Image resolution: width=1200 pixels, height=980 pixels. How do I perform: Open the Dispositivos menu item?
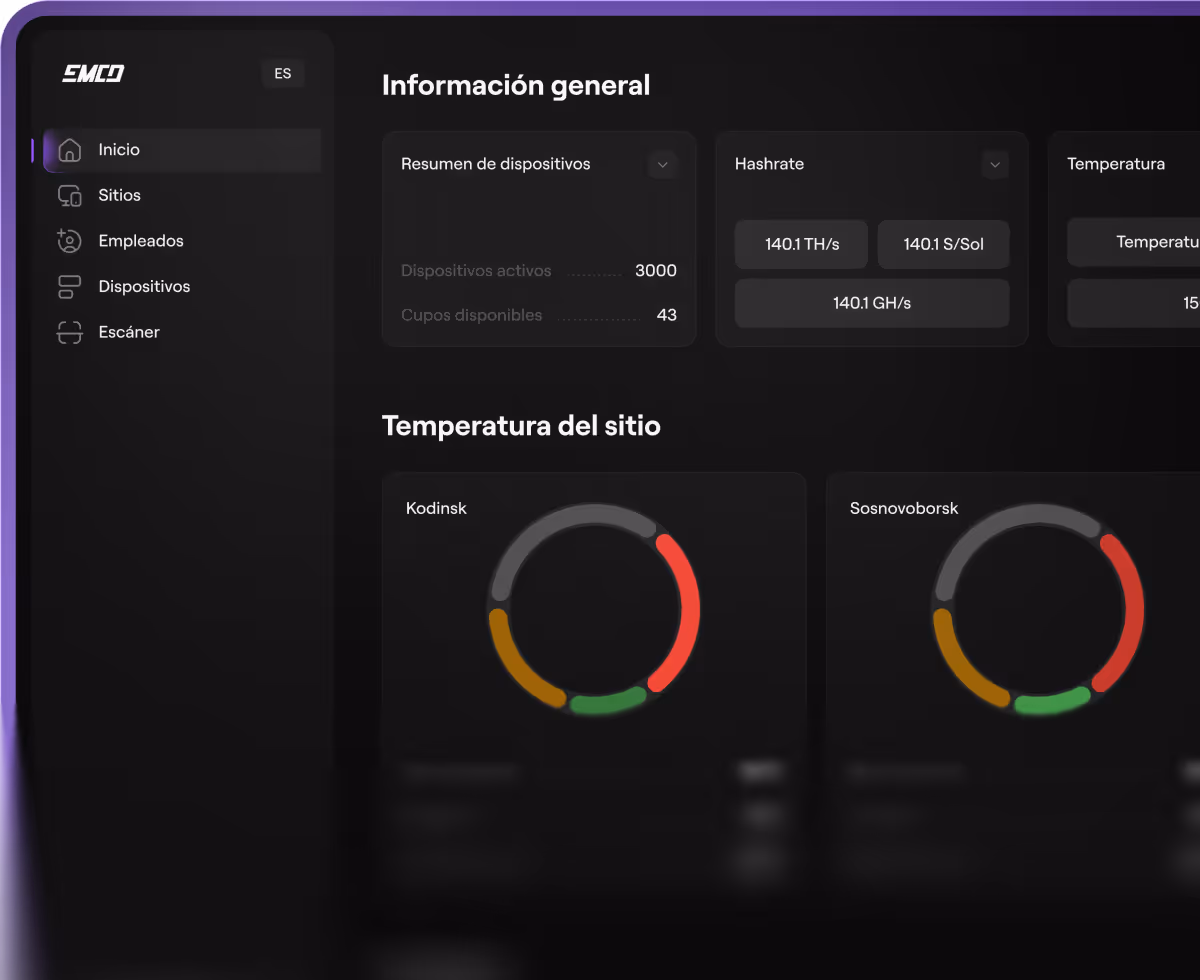pyautogui.click(x=144, y=286)
